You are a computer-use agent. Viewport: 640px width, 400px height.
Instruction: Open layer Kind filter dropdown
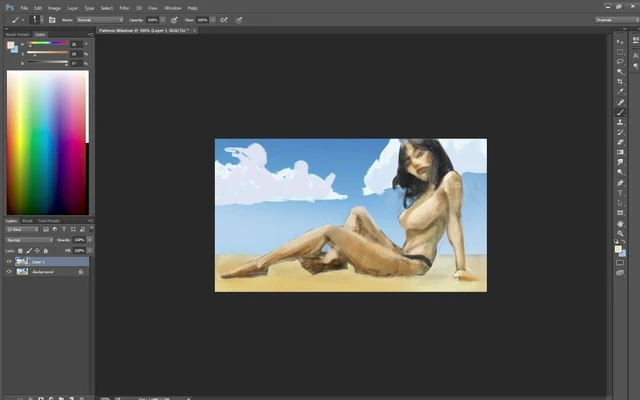[x=22, y=229]
